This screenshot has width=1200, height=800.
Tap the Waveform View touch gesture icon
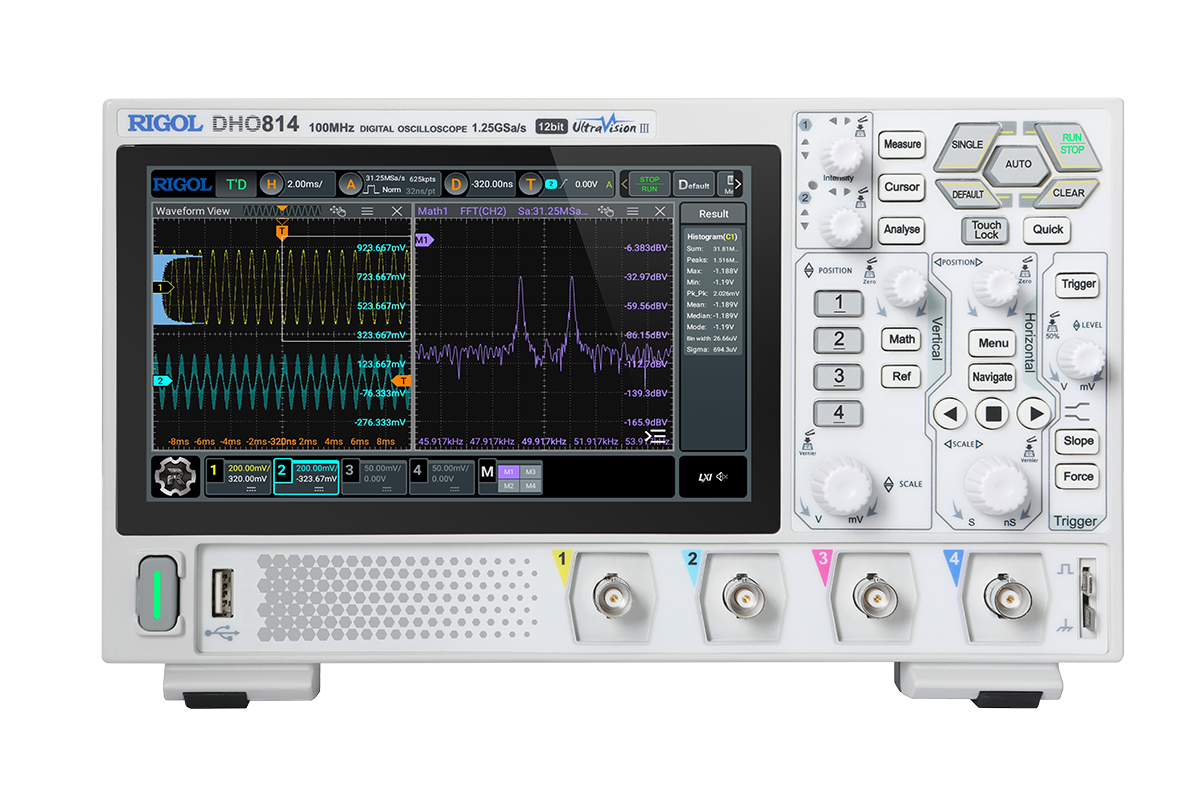pyautogui.click(x=338, y=211)
